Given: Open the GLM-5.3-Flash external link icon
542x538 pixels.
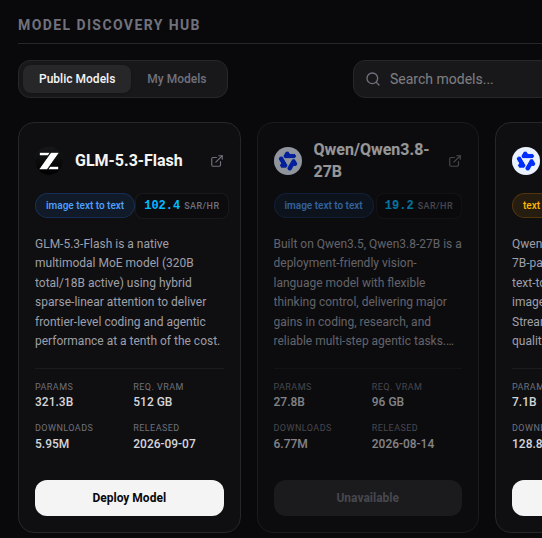Looking at the screenshot, I should [x=217, y=161].
